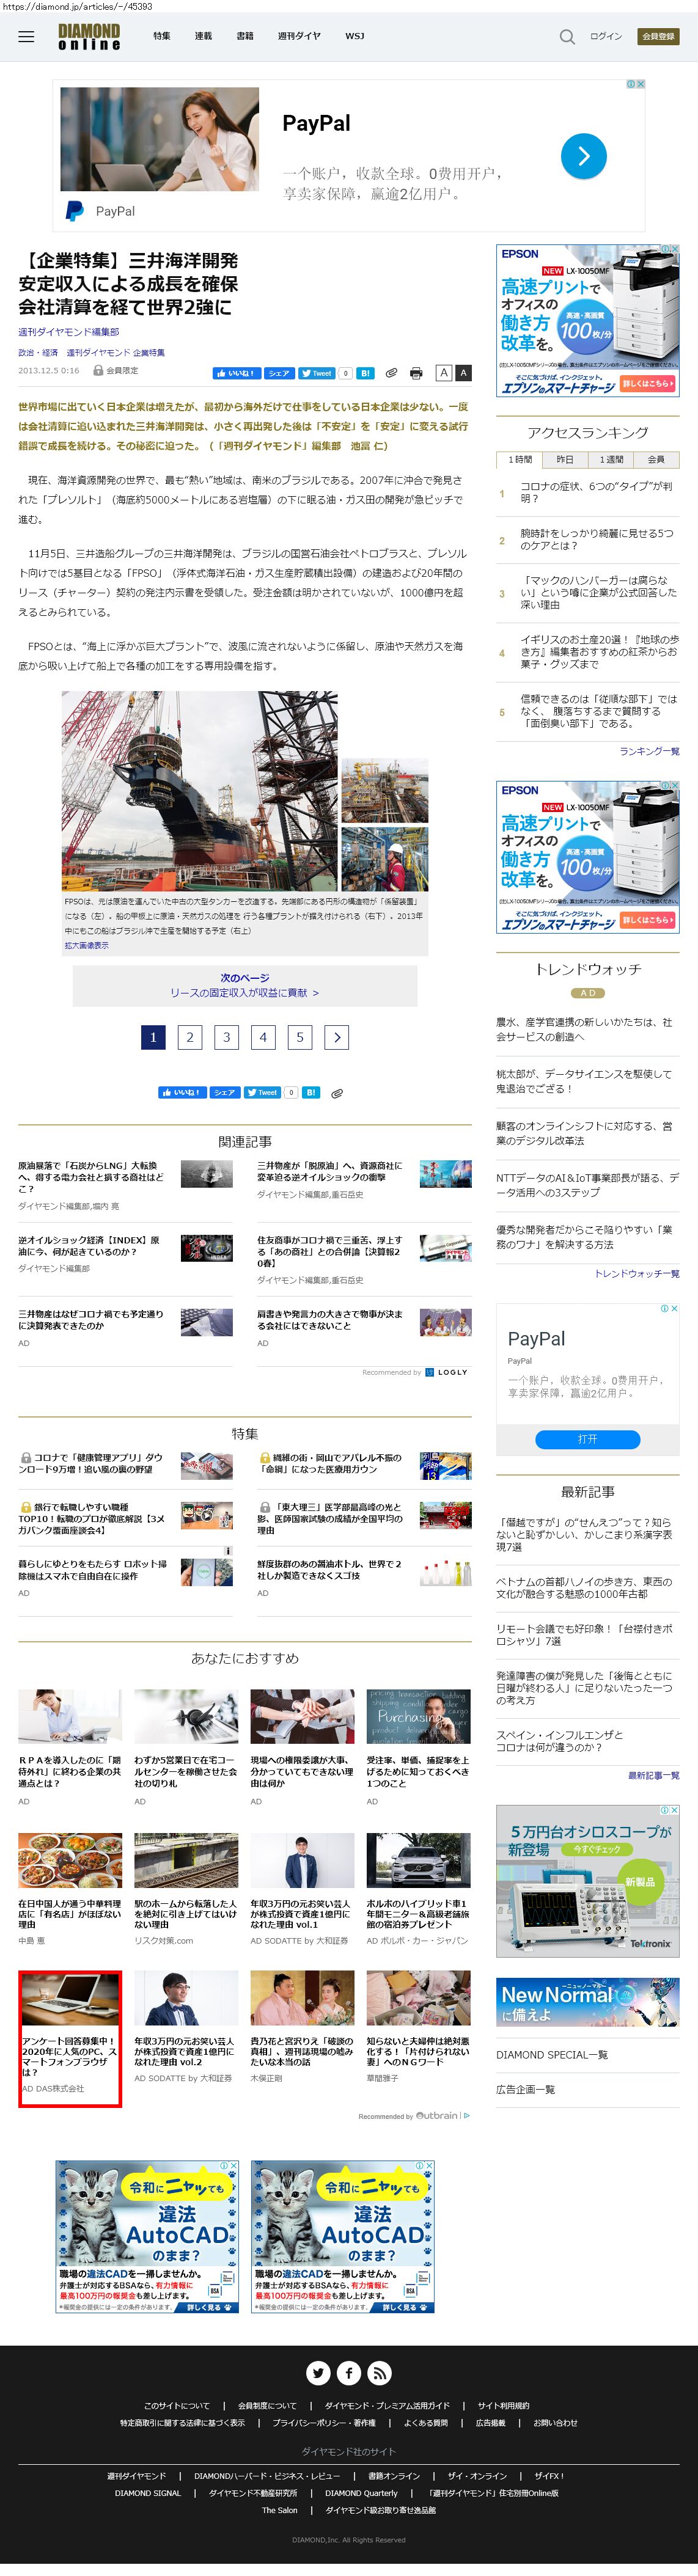698x2576 pixels.
Task: Click the Hatena bookmark B! icon under the headline
Action: coord(365,373)
